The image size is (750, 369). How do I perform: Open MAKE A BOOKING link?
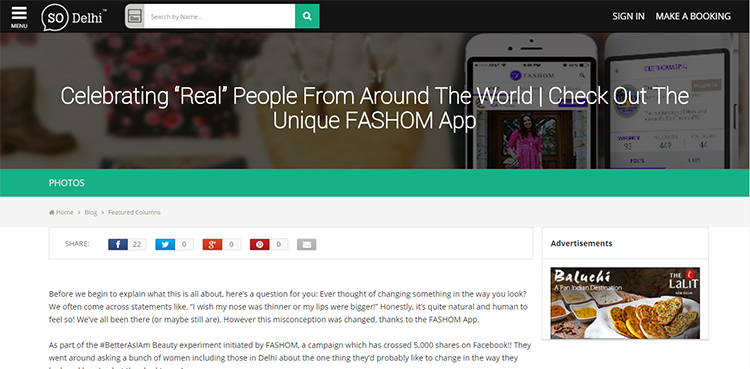coord(693,16)
